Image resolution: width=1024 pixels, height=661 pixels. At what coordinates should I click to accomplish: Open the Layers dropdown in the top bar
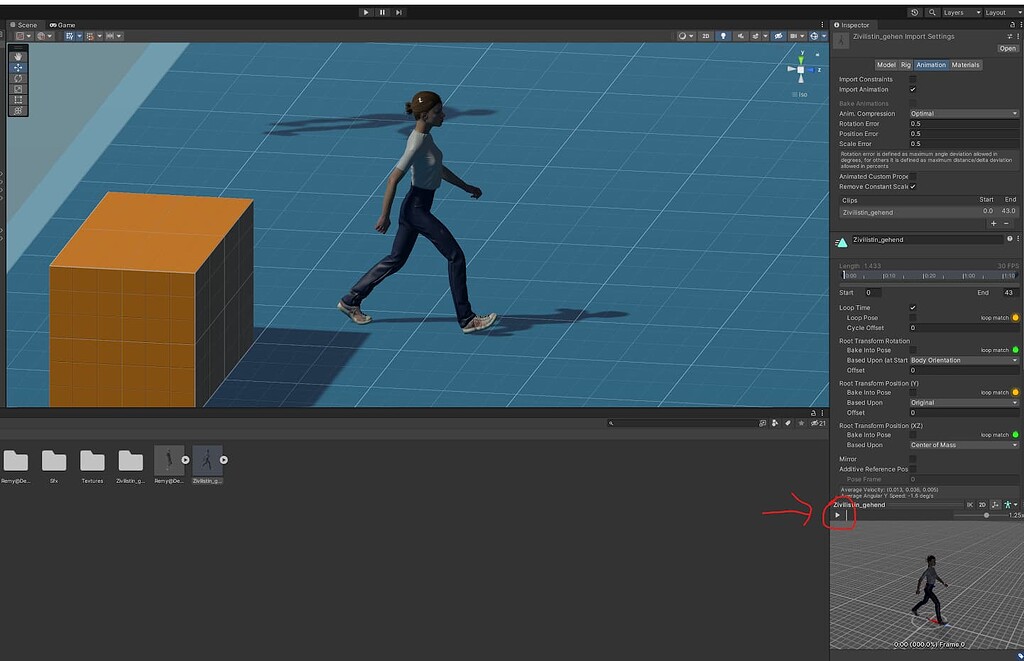959,12
